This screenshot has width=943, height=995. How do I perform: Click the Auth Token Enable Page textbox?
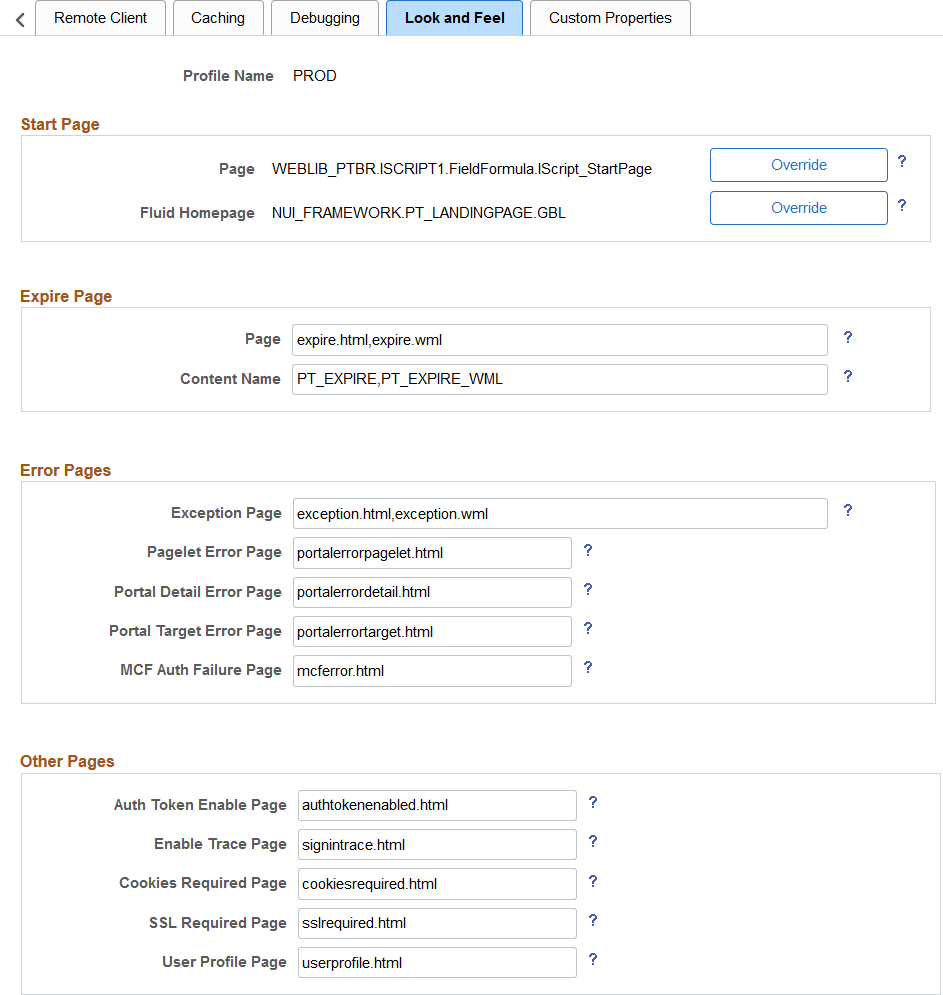[438, 805]
